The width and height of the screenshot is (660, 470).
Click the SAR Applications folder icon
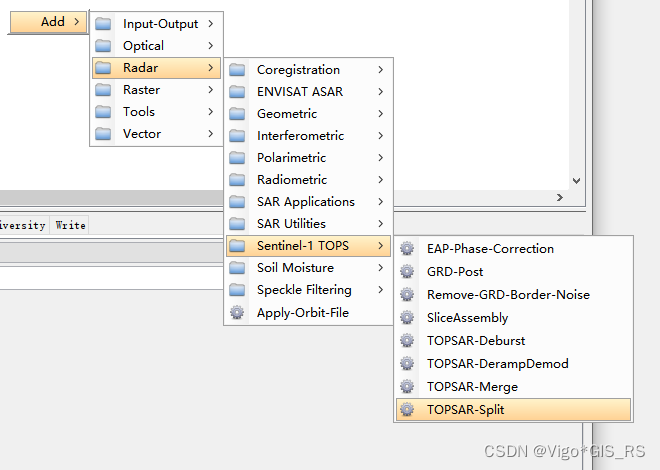[x=237, y=202]
